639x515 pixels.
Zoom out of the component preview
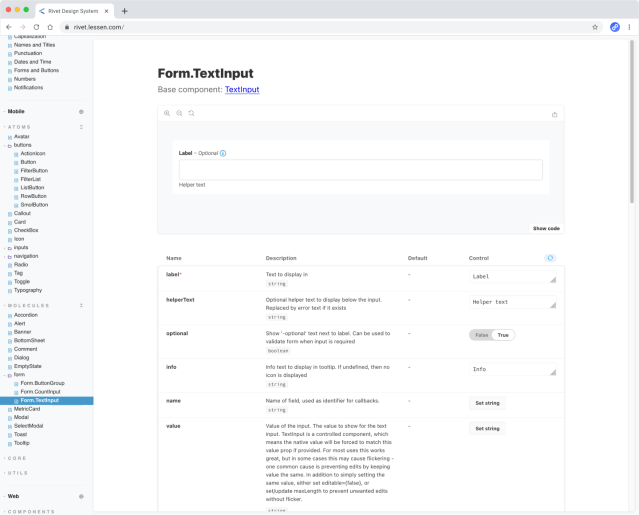click(179, 114)
